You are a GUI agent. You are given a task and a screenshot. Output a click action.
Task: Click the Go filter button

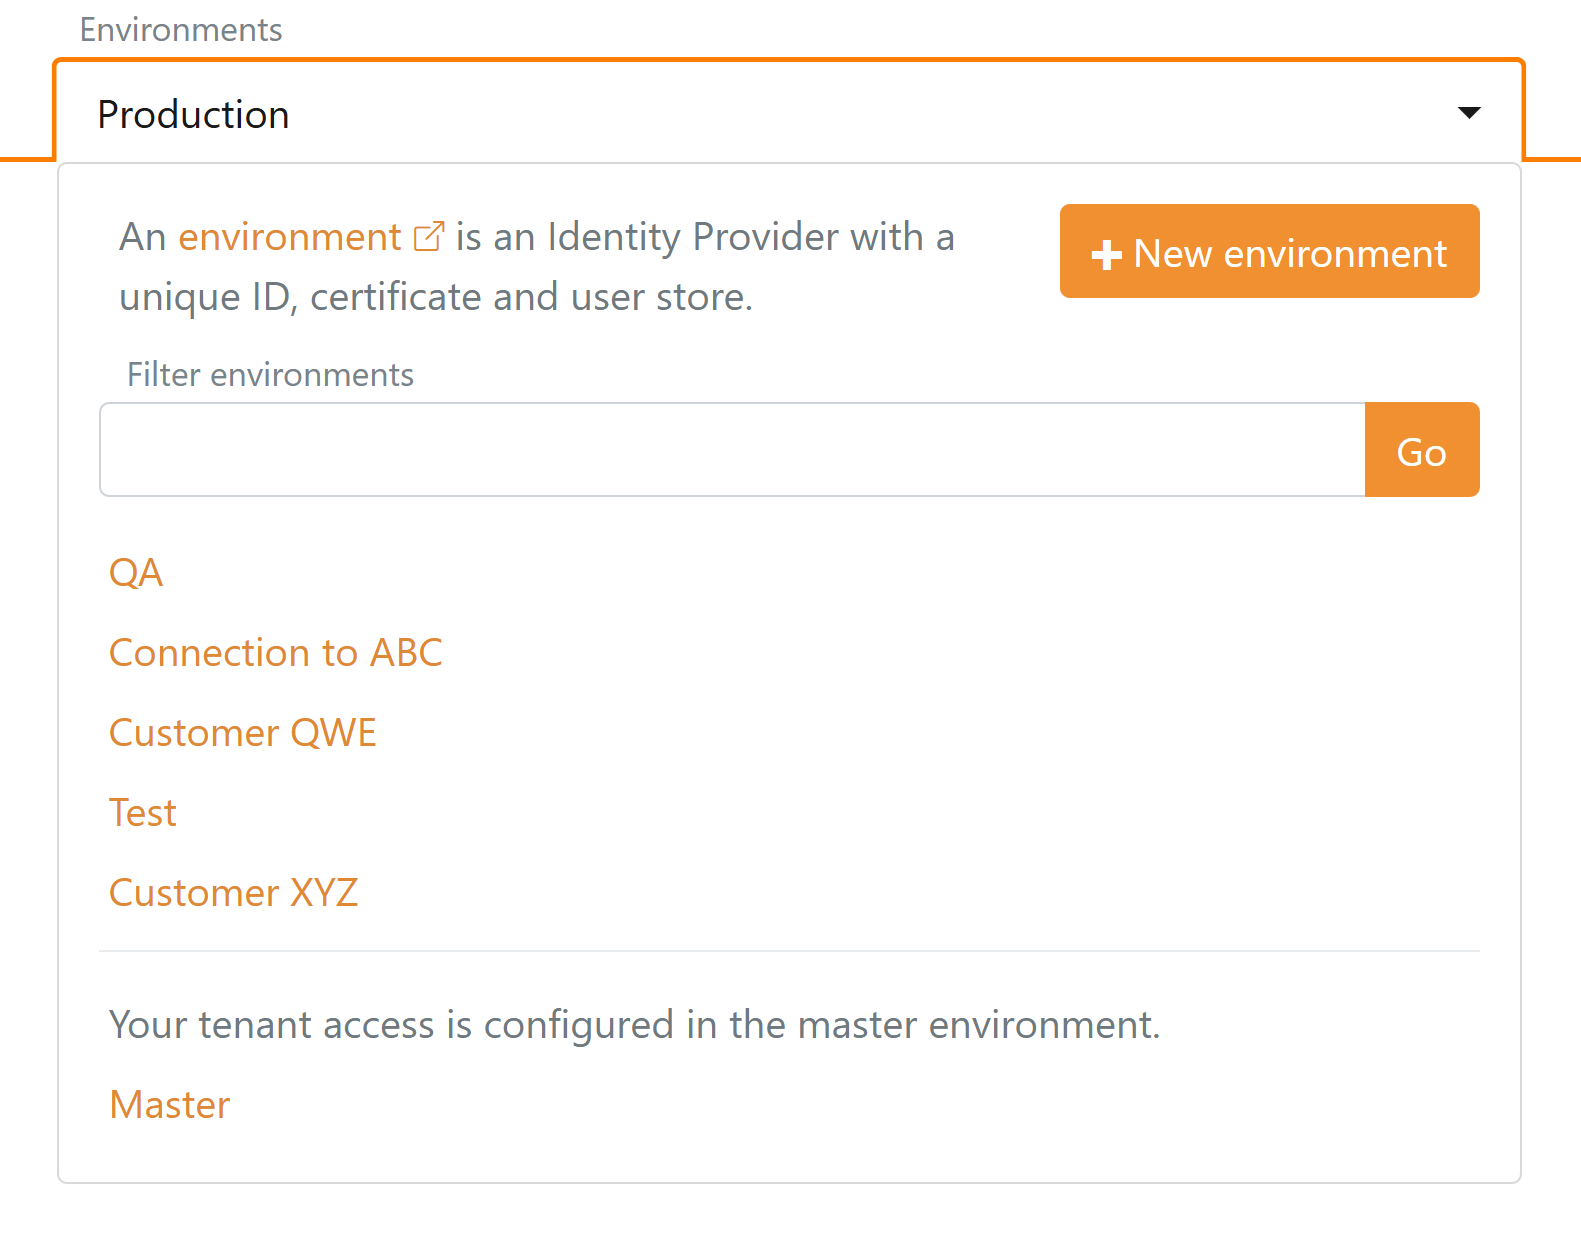tap(1421, 451)
